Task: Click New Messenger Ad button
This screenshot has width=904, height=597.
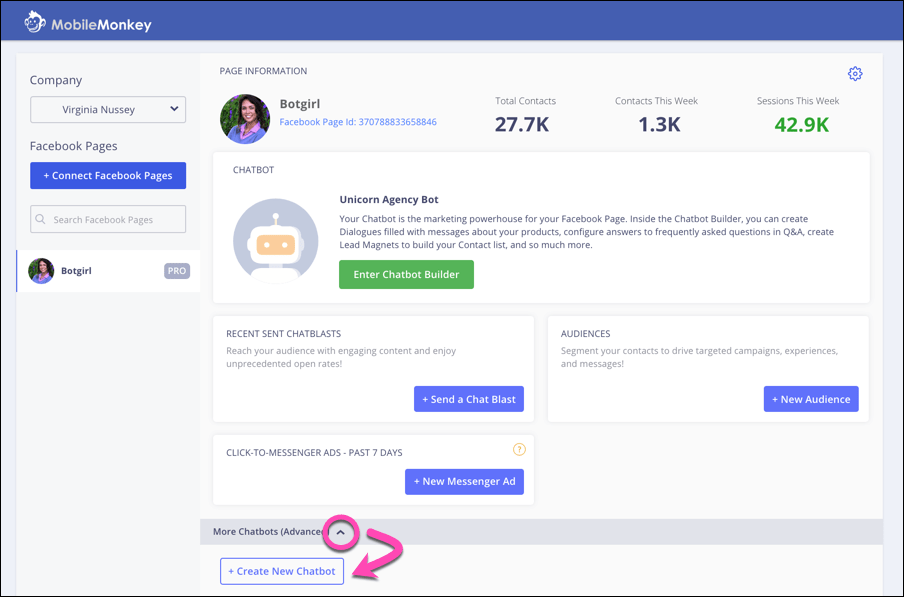Action: click(x=464, y=481)
